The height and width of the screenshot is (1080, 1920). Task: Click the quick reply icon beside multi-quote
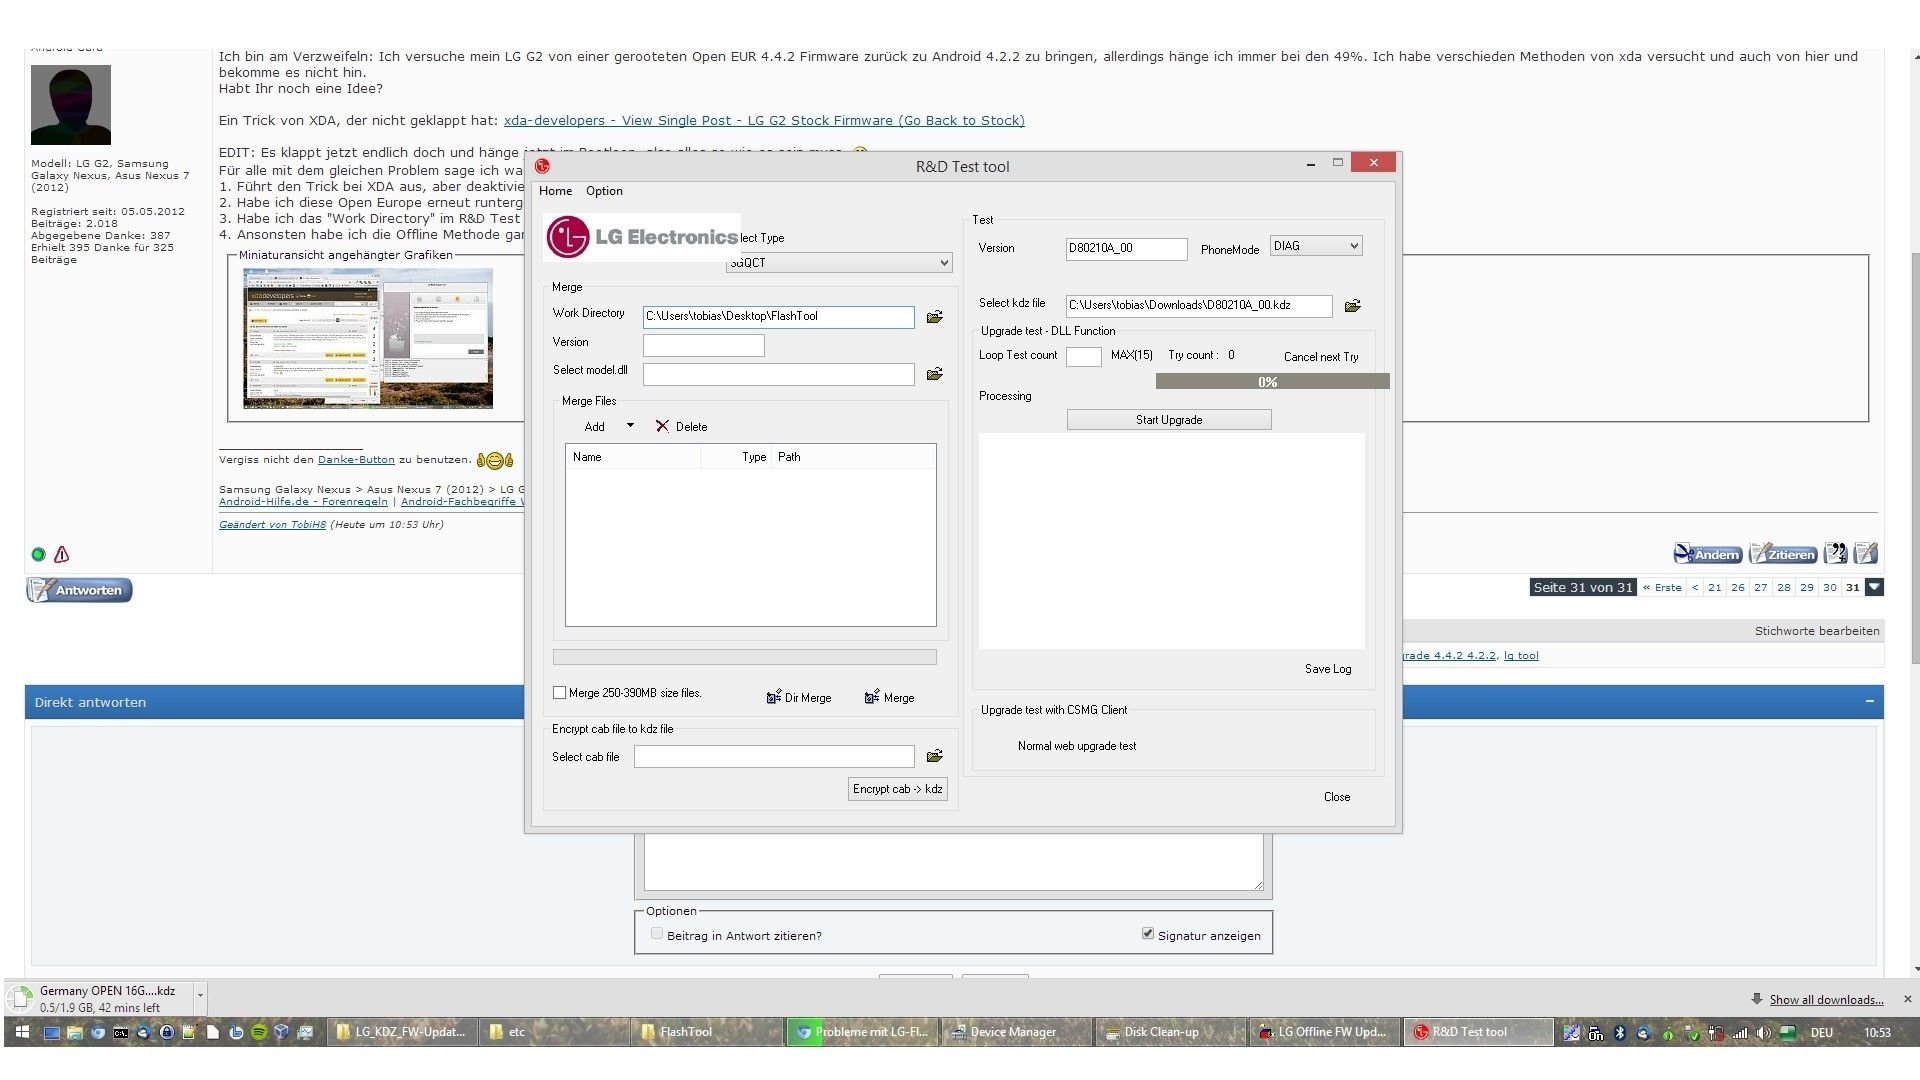pos(1865,553)
